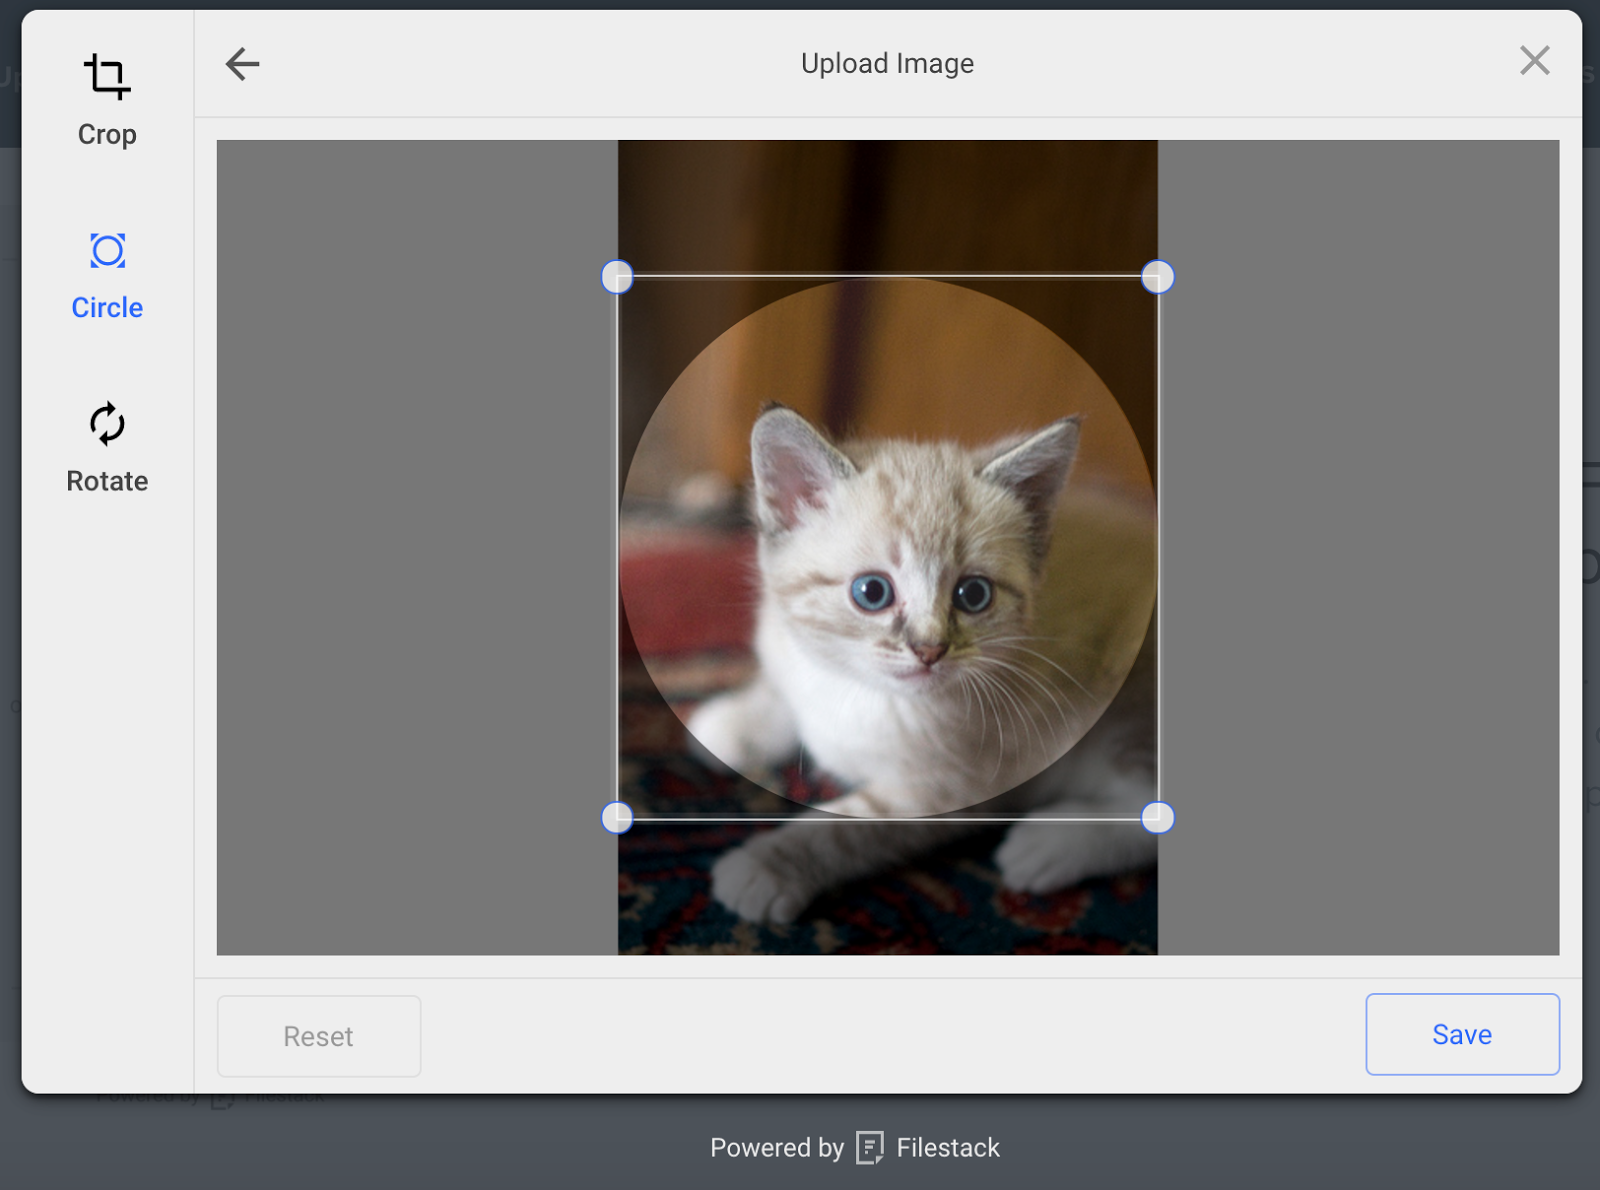Grab the bottom-left crop handle

coord(617,818)
